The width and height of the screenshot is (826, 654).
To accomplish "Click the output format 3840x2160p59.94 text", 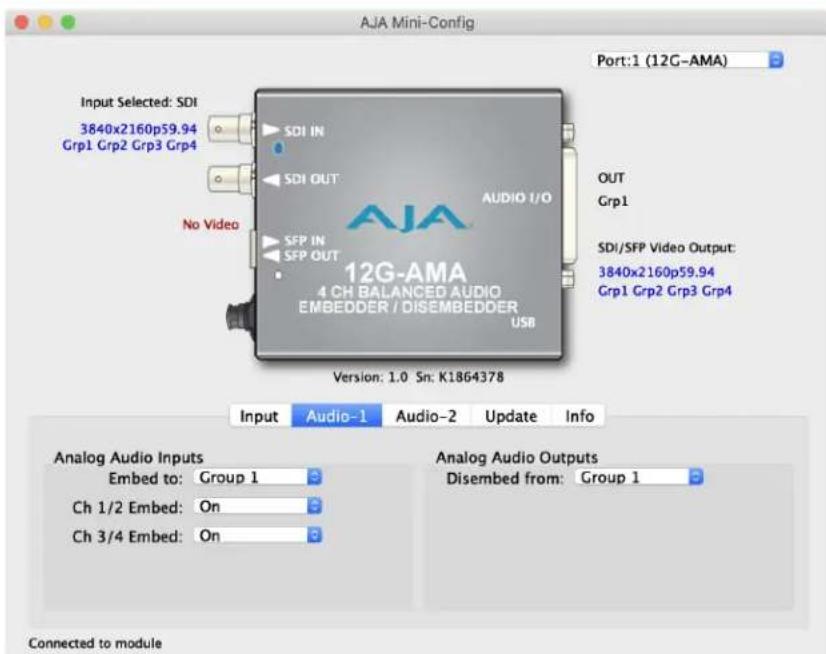I will pyautogui.click(x=656, y=272).
